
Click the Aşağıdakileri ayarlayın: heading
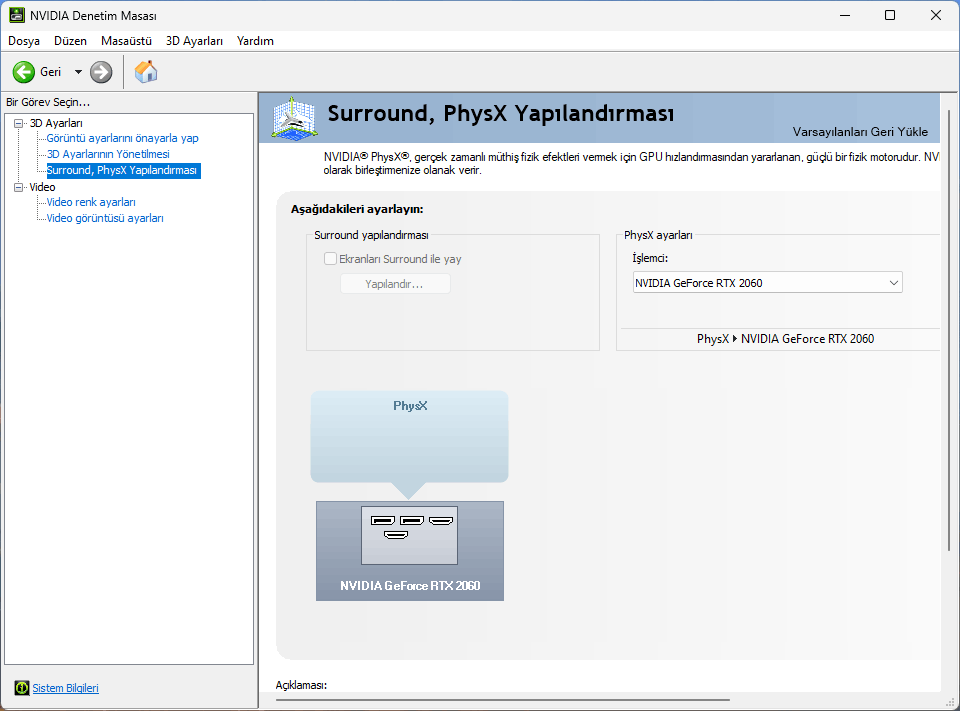tap(357, 209)
